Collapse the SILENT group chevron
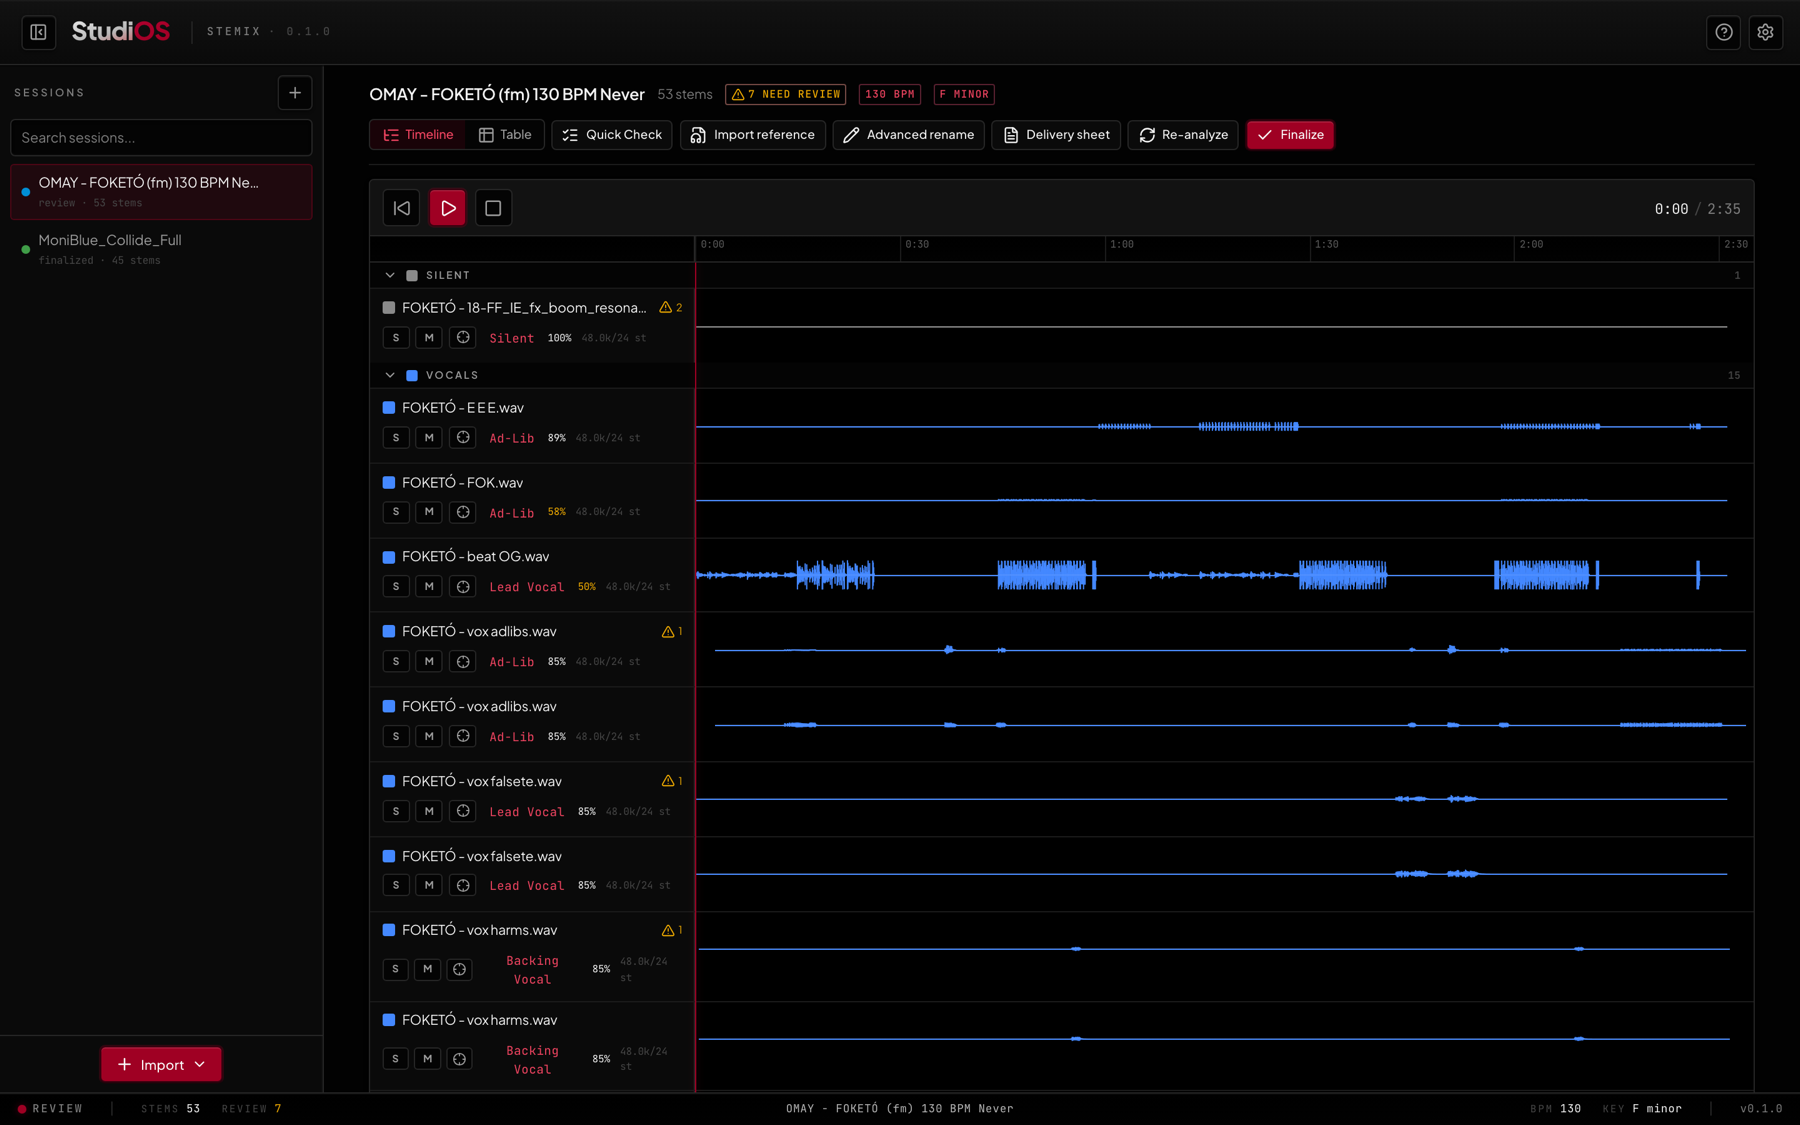 390,275
